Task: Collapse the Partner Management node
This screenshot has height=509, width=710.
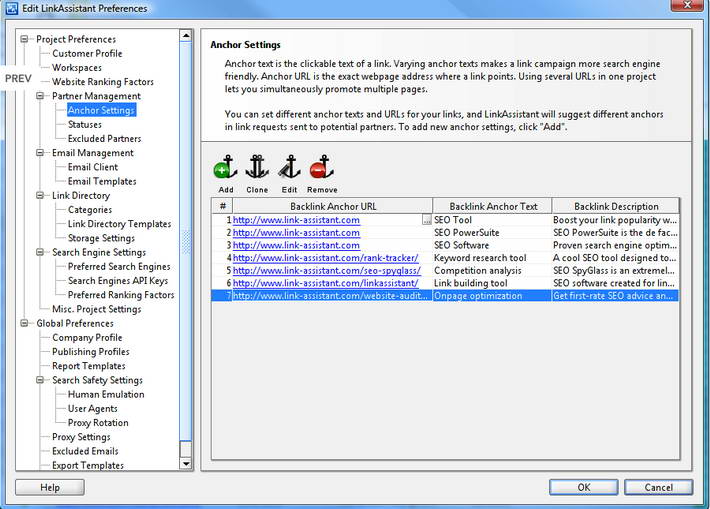Action: 42,96
